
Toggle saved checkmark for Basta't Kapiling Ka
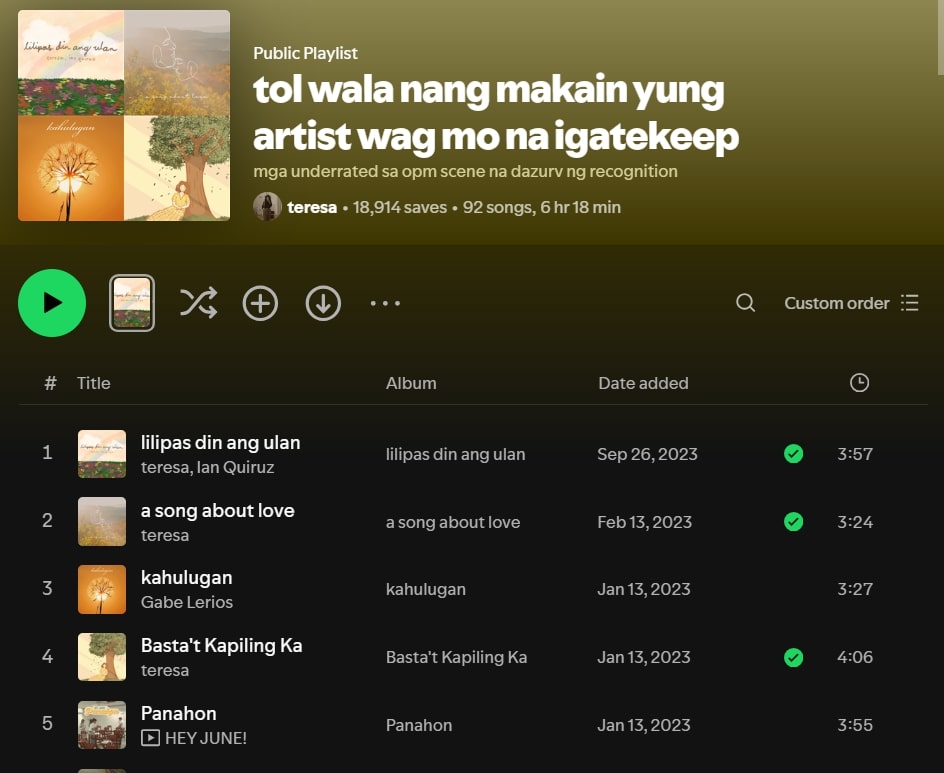793,657
